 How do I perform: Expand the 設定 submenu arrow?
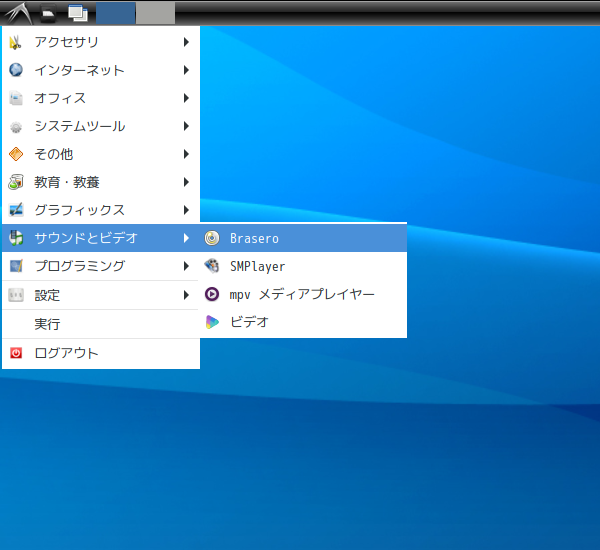(x=186, y=295)
